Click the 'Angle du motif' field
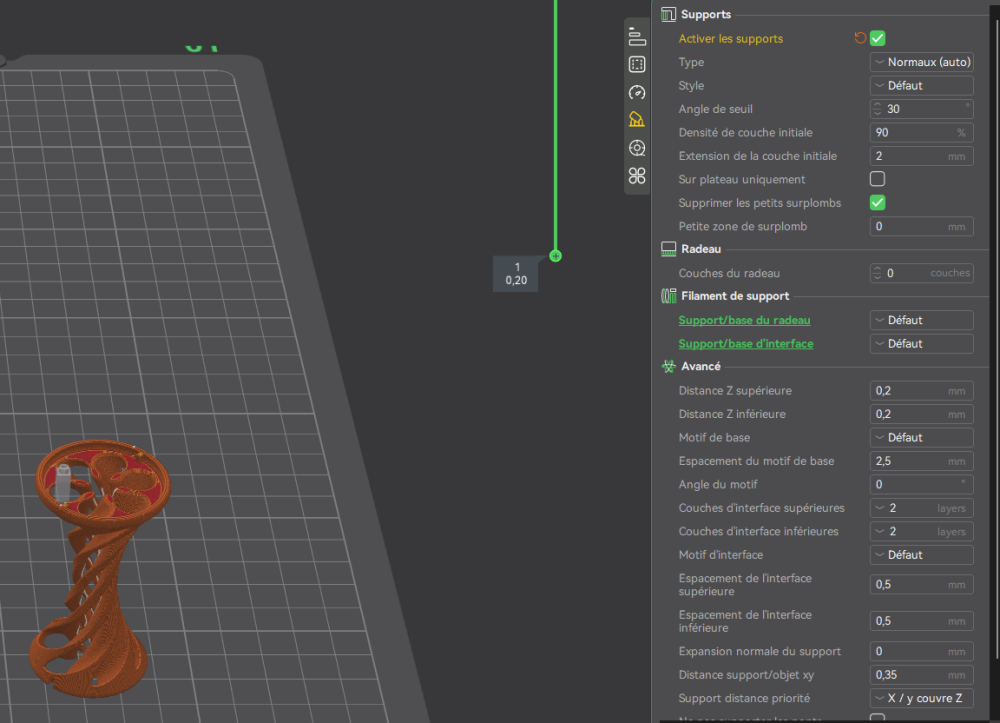The height and width of the screenshot is (723, 1000). 922,485
